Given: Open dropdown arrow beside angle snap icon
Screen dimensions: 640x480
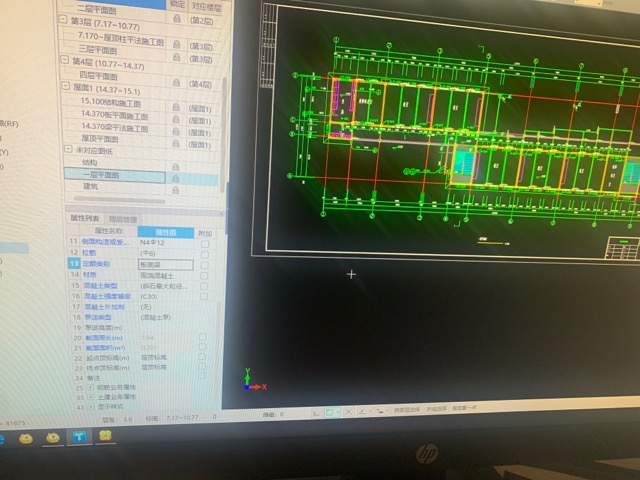Looking at the screenshot, I should pos(370,411).
